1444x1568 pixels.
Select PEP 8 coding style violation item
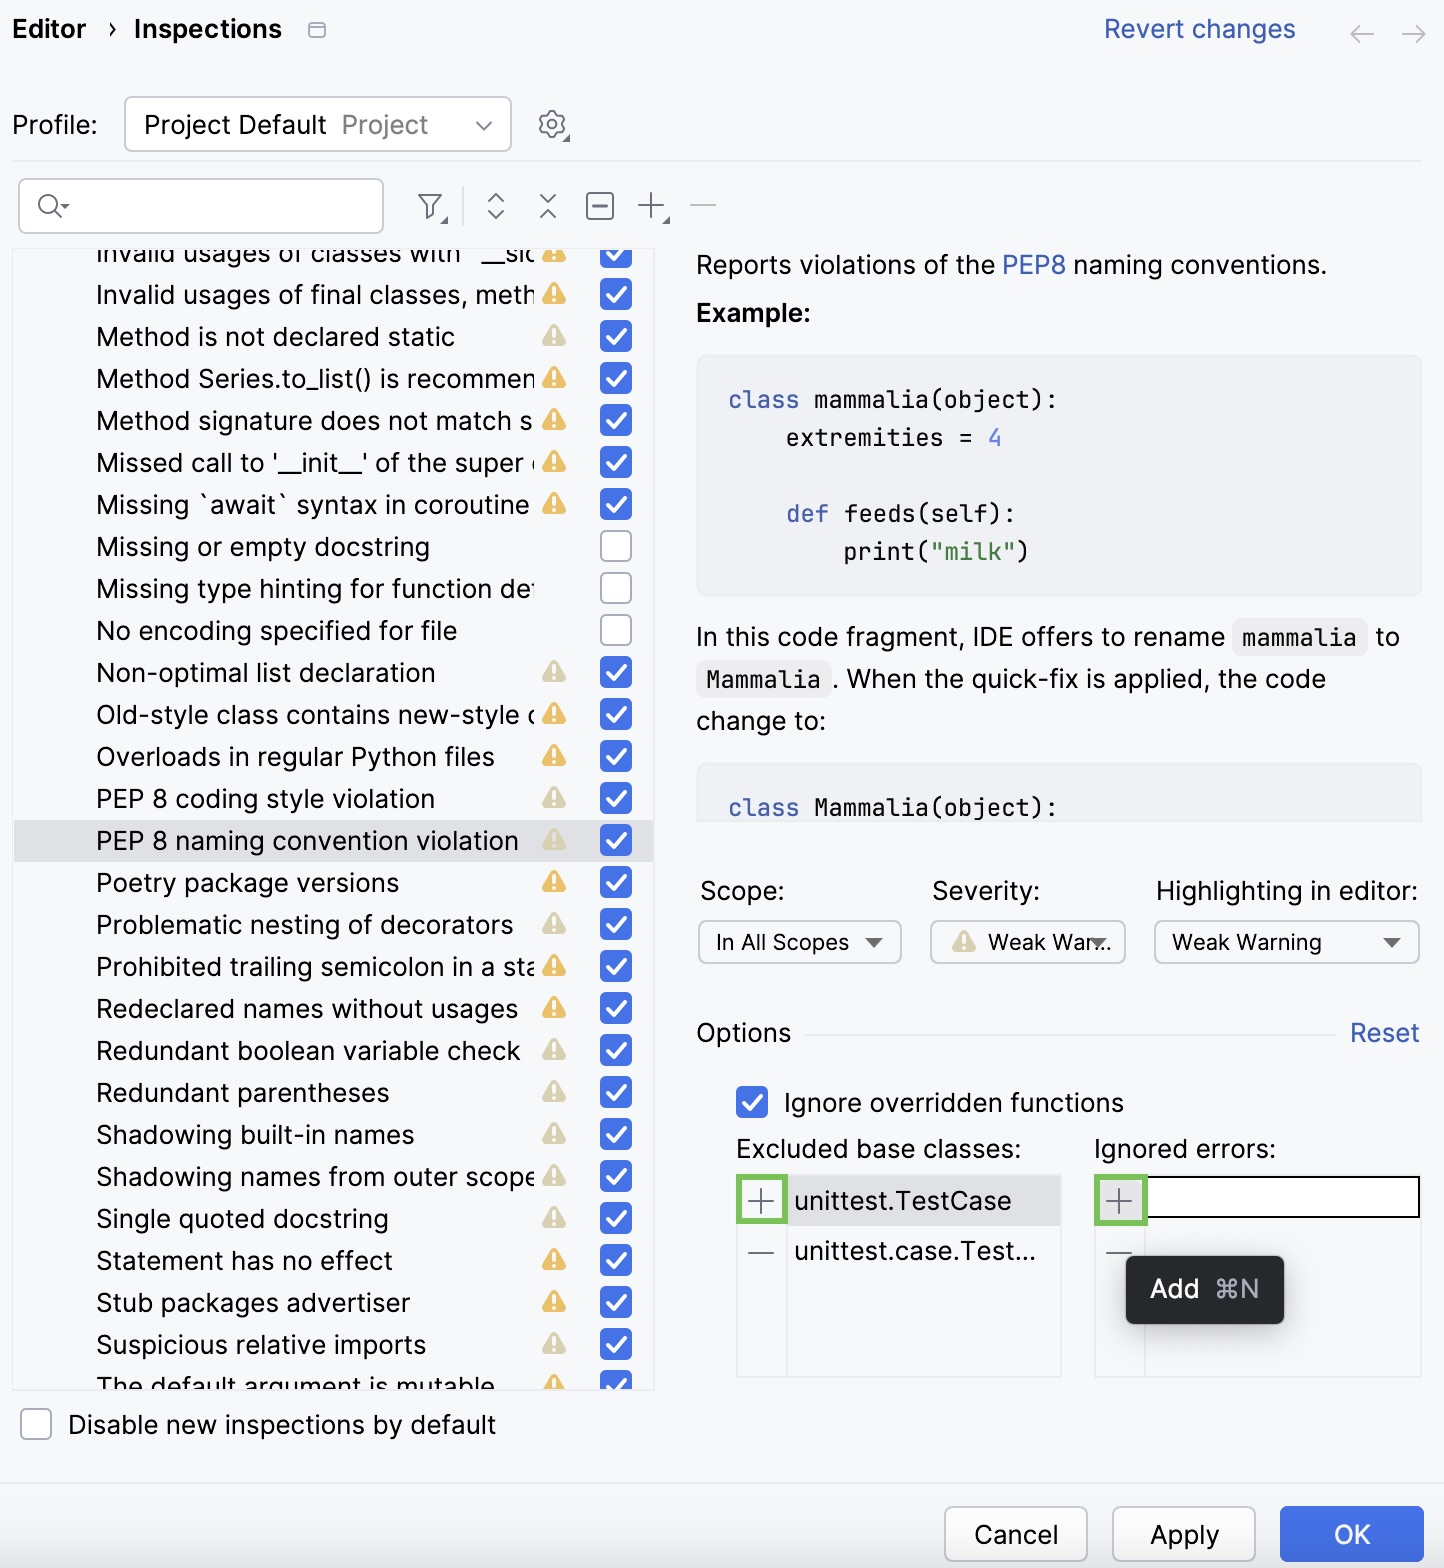point(265,799)
